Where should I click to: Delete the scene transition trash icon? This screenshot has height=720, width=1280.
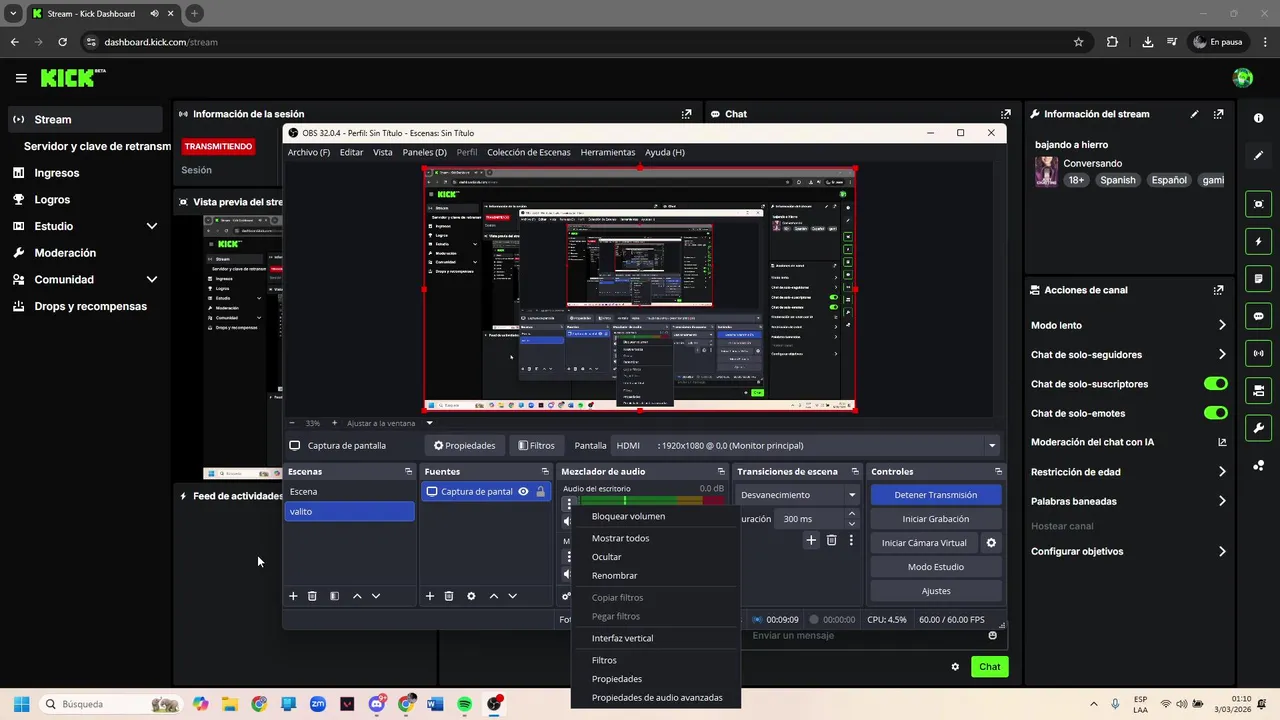point(831,540)
